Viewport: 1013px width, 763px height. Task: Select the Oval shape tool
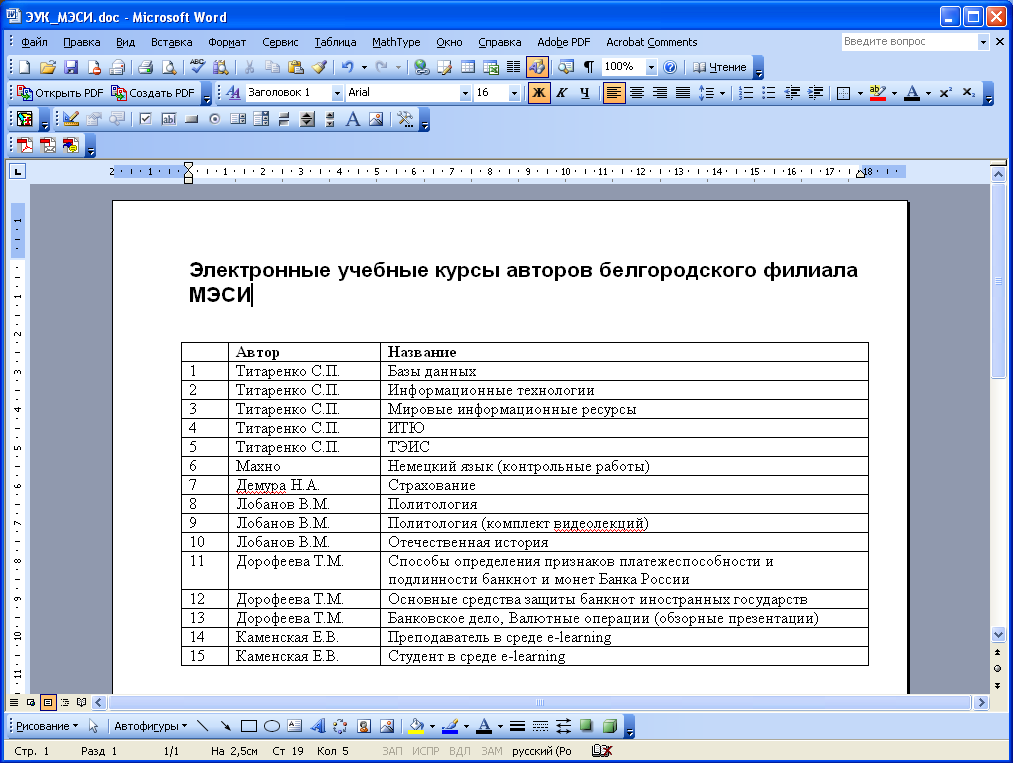pyautogui.click(x=271, y=726)
